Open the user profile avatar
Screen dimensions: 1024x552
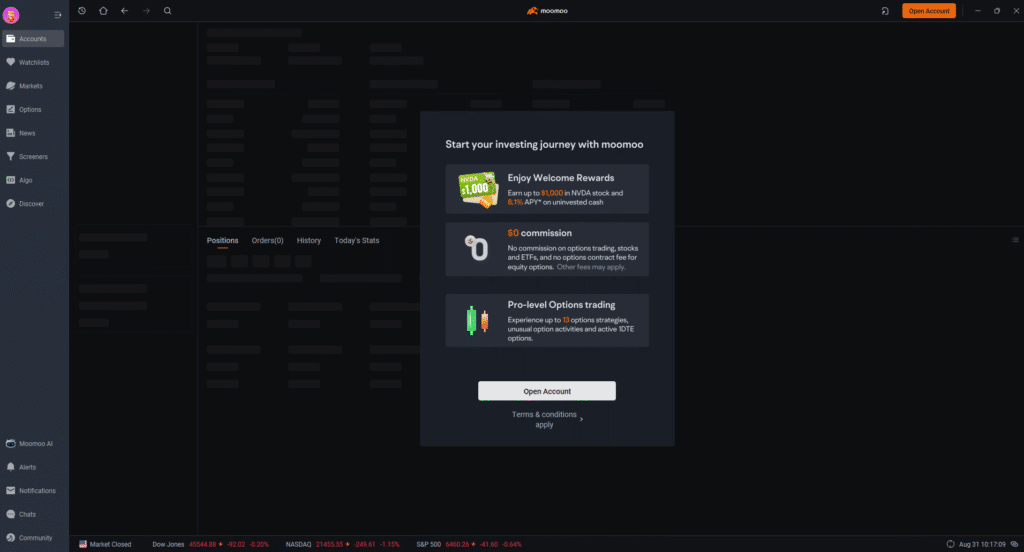pyautogui.click(x=11, y=14)
